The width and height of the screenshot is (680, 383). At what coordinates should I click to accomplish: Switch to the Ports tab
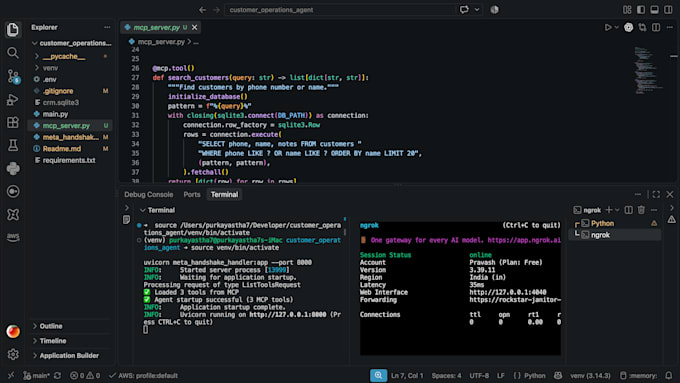coord(192,194)
